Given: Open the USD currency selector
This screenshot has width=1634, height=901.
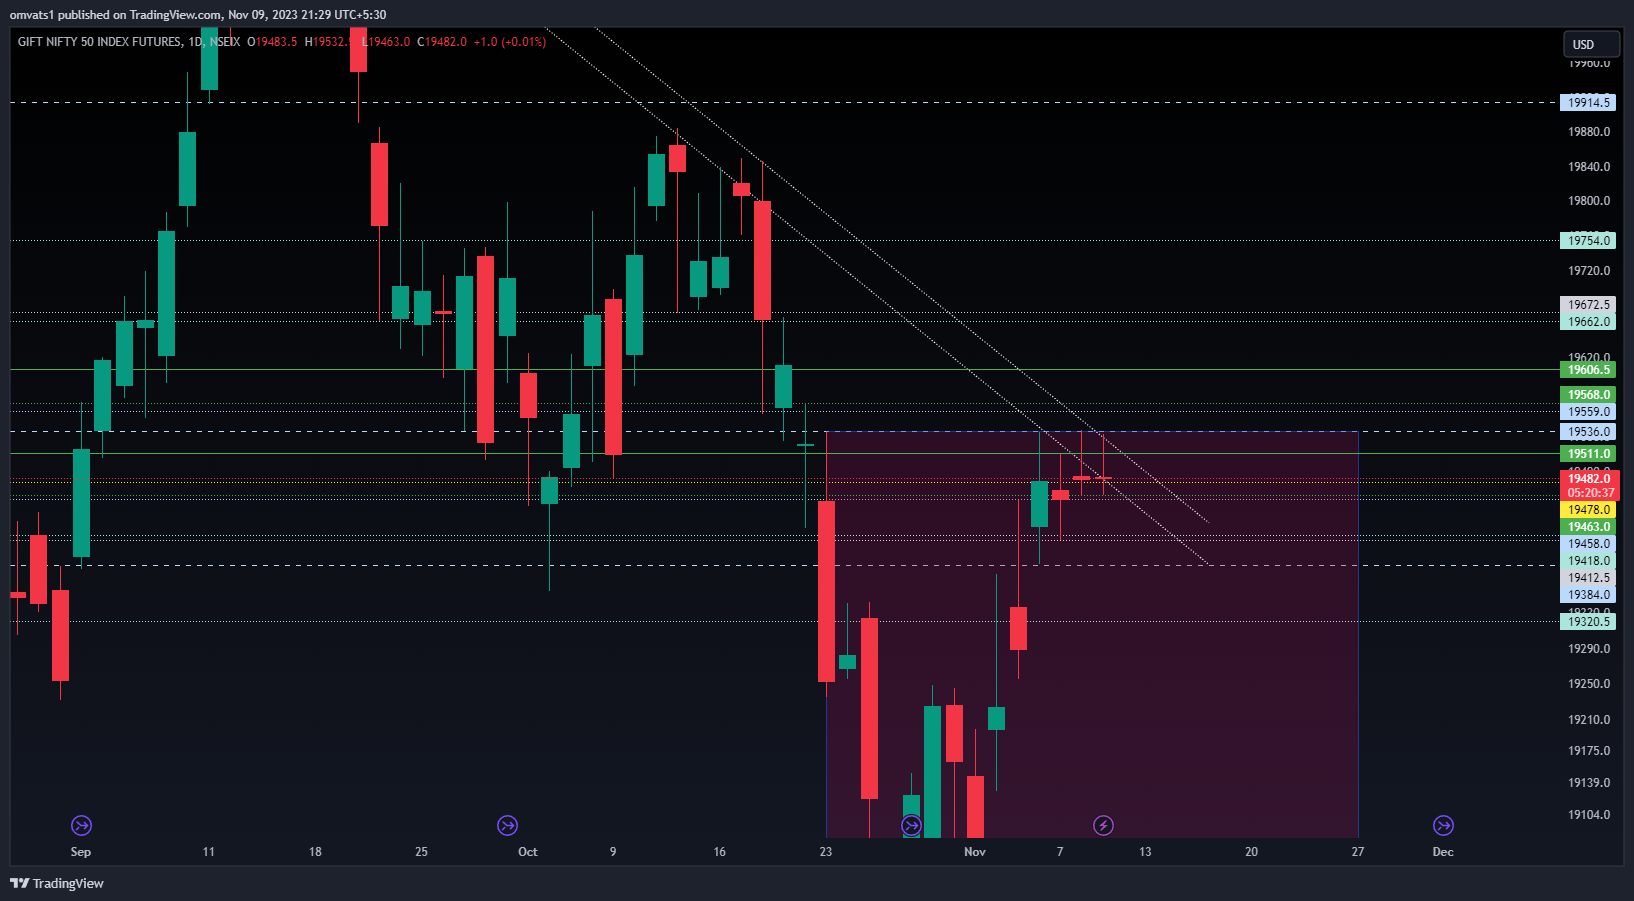Looking at the screenshot, I should 1591,44.
